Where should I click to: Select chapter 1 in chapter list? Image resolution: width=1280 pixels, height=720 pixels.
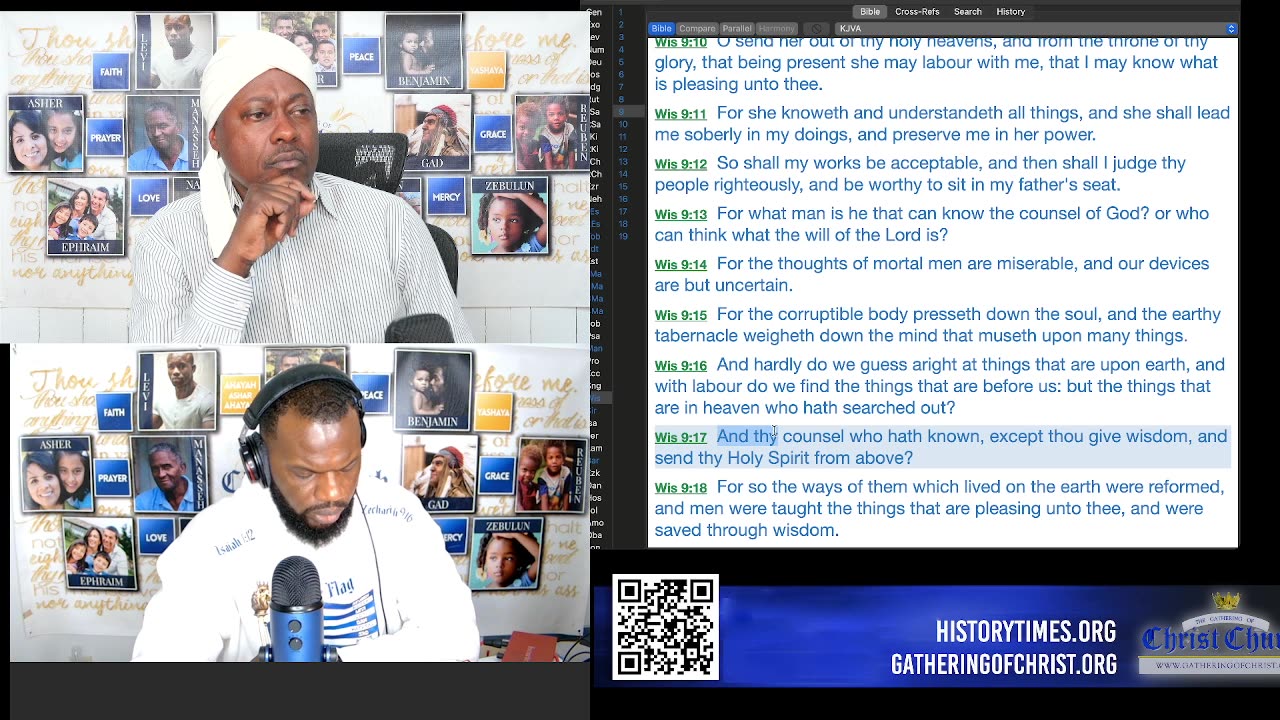(621, 13)
